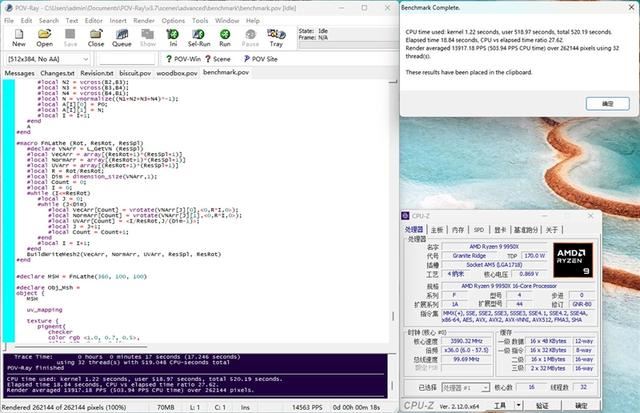Open the Render menu
Image resolution: width=640 pixels, height=413 pixels.
(144, 20)
